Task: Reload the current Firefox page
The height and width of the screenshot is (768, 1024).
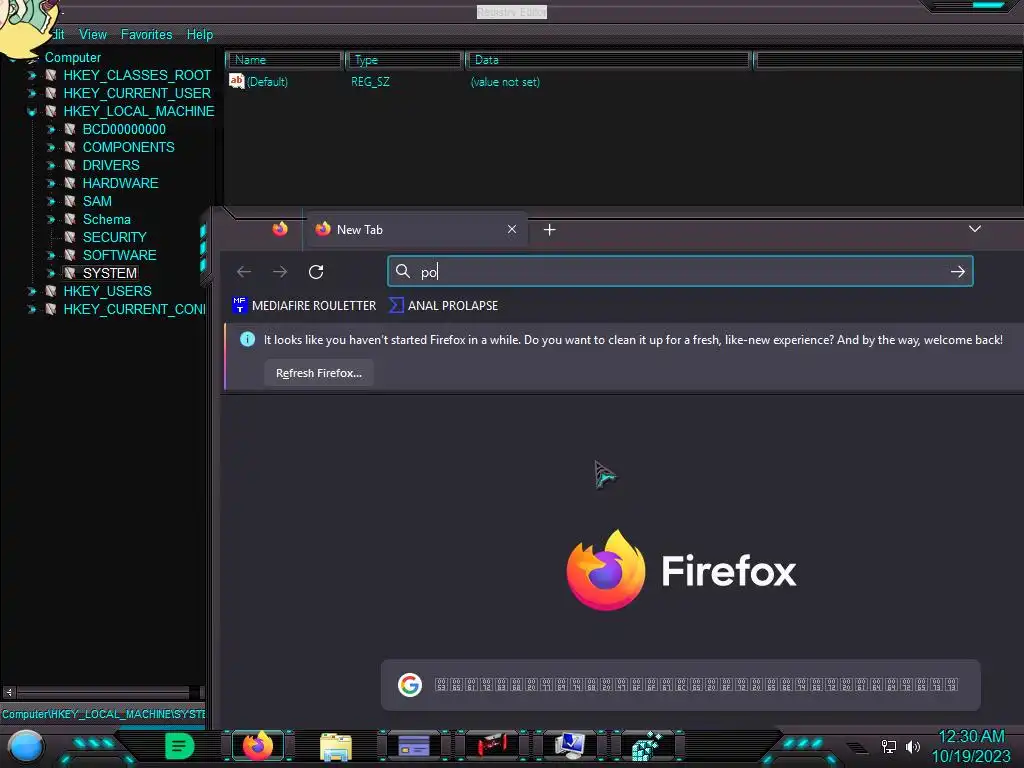Action: (x=316, y=272)
